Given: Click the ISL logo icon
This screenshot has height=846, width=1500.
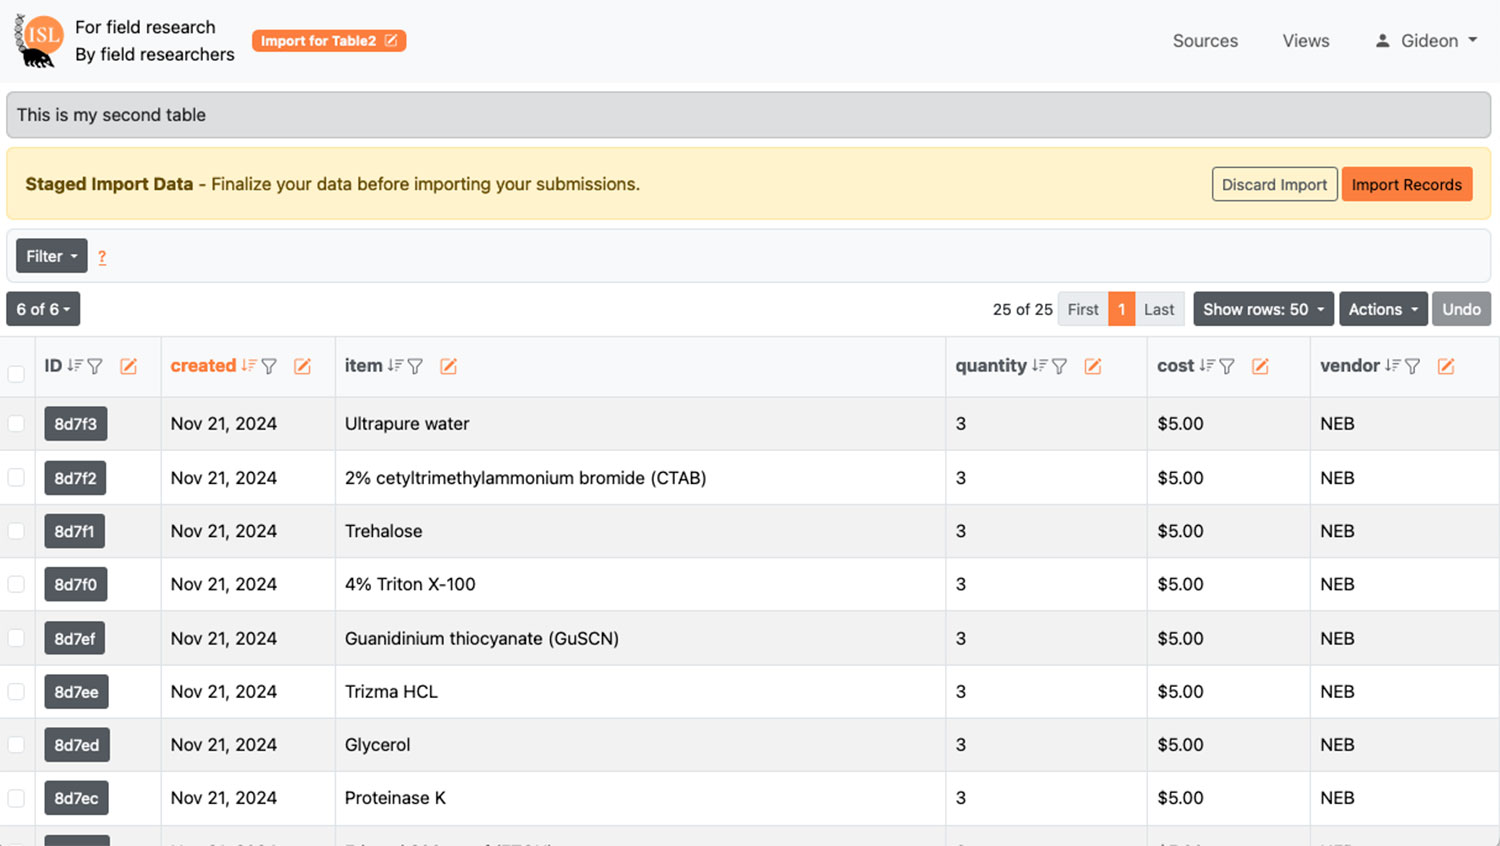Looking at the screenshot, I should coord(39,40).
